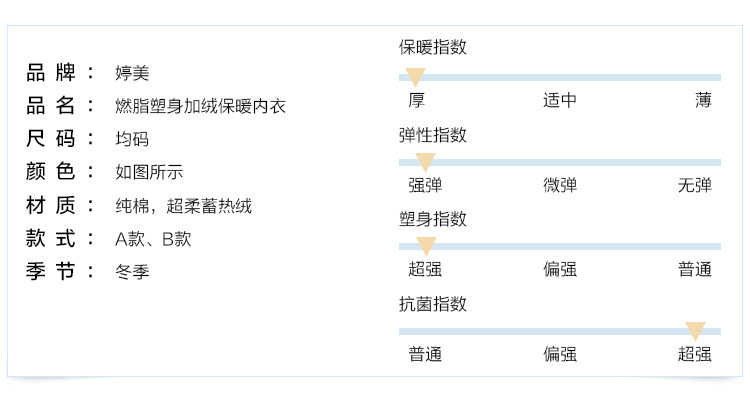Image resolution: width=750 pixels, height=401 pixels.
Task: Click 普通 under 抗菌指数
Action: coord(425,354)
